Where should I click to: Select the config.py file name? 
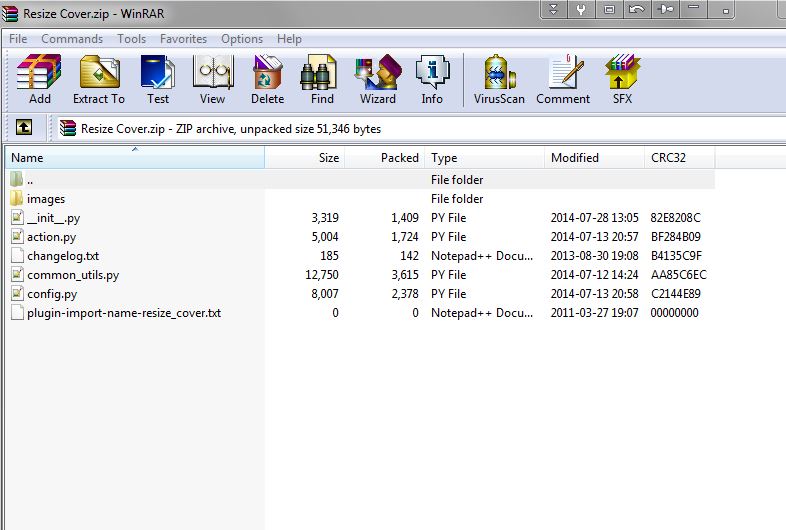(x=52, y=294)
